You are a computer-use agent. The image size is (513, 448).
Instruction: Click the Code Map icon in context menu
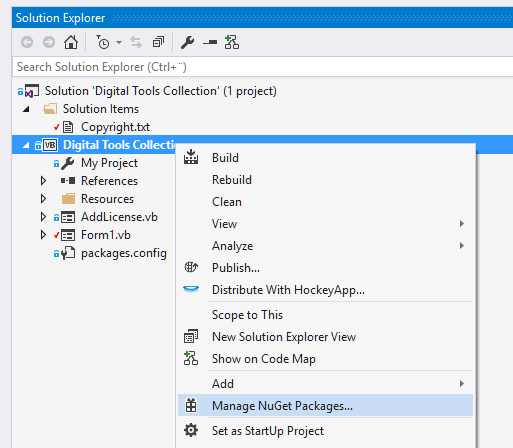tap(191, 358)
